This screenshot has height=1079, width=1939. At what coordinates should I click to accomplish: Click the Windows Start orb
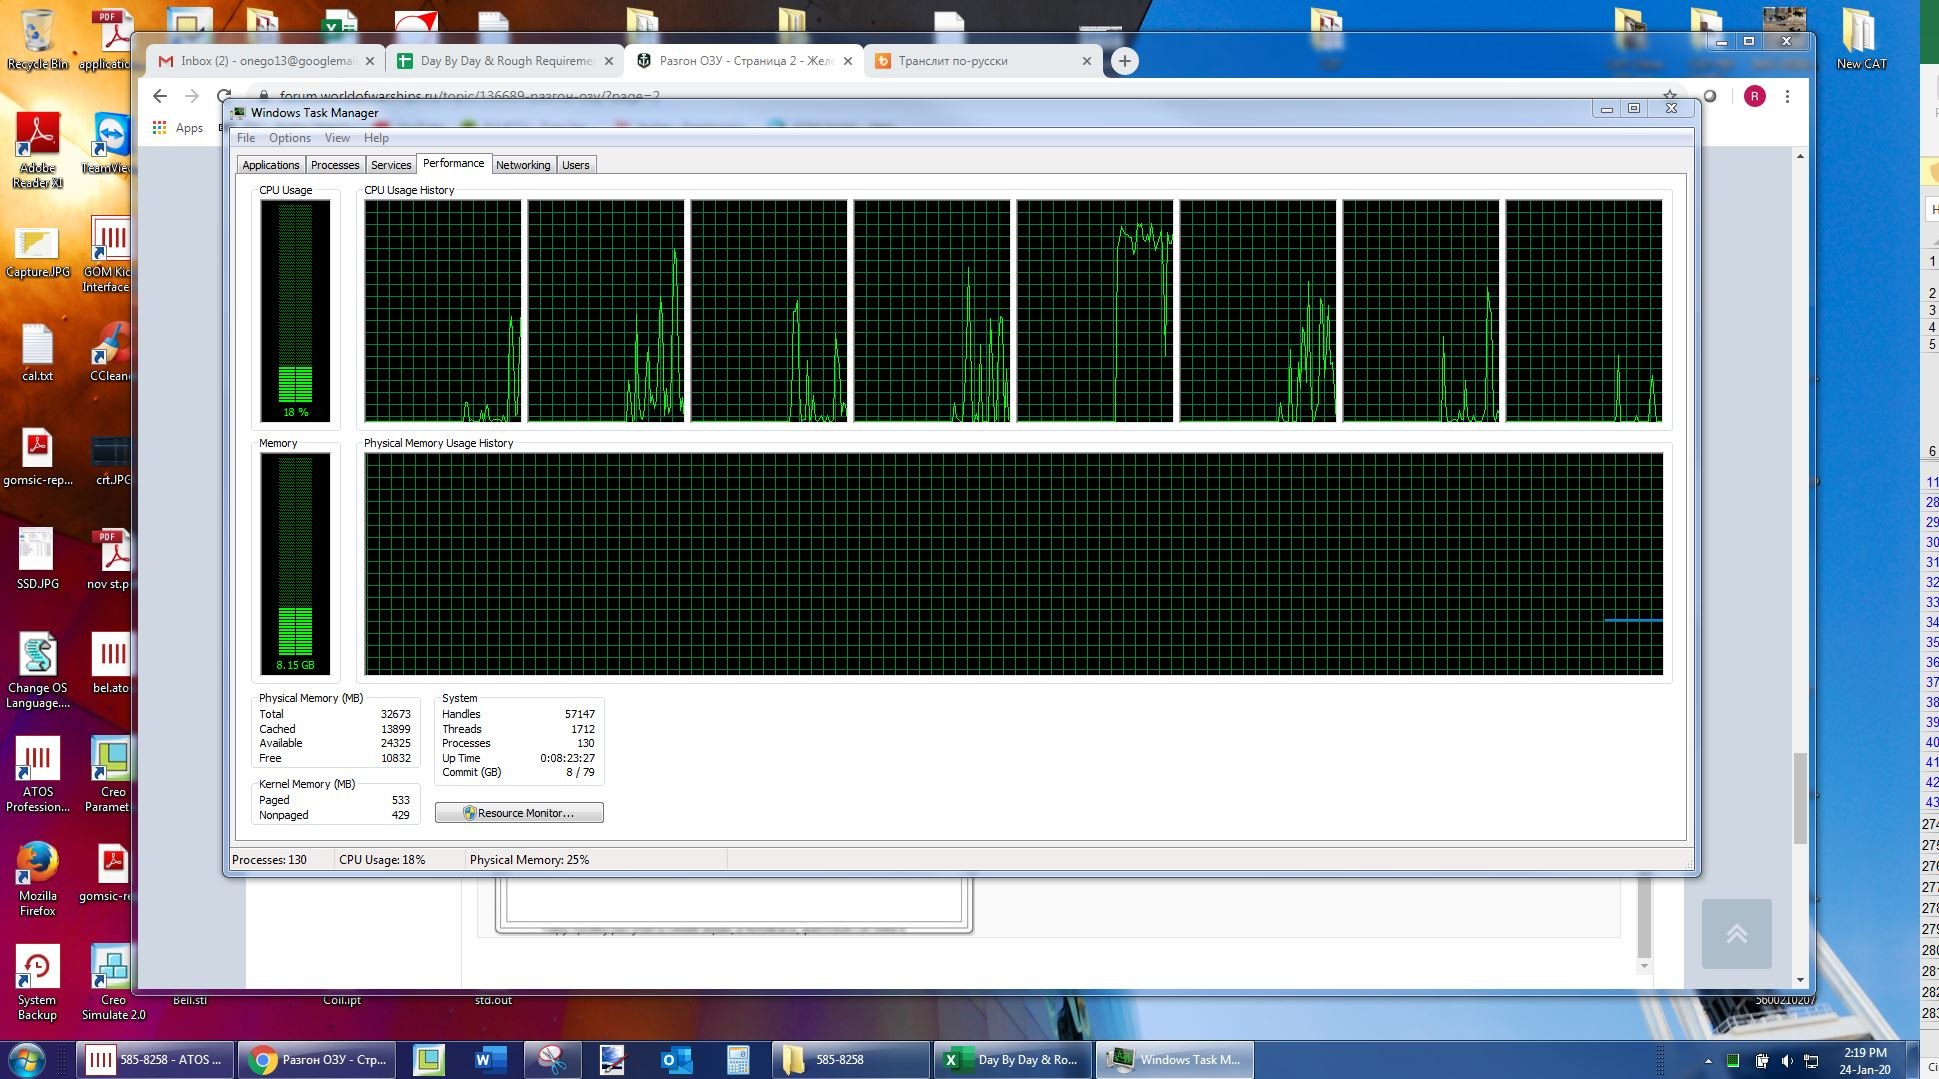27,1059
